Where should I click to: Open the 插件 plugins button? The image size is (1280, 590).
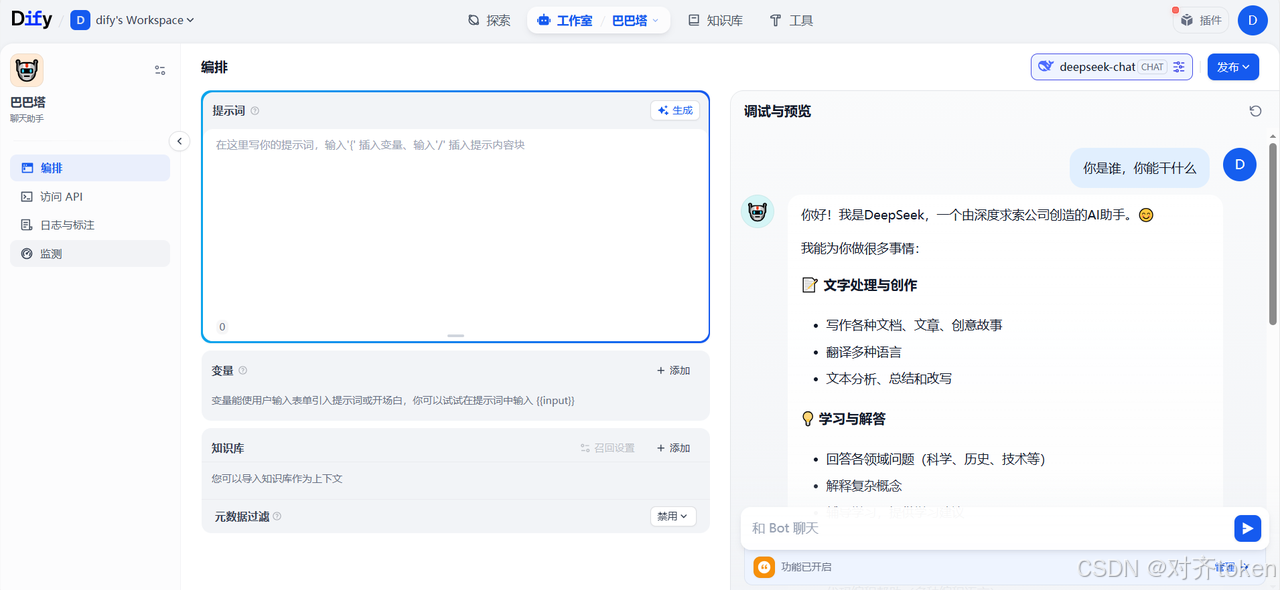(x=1200, y=20)
